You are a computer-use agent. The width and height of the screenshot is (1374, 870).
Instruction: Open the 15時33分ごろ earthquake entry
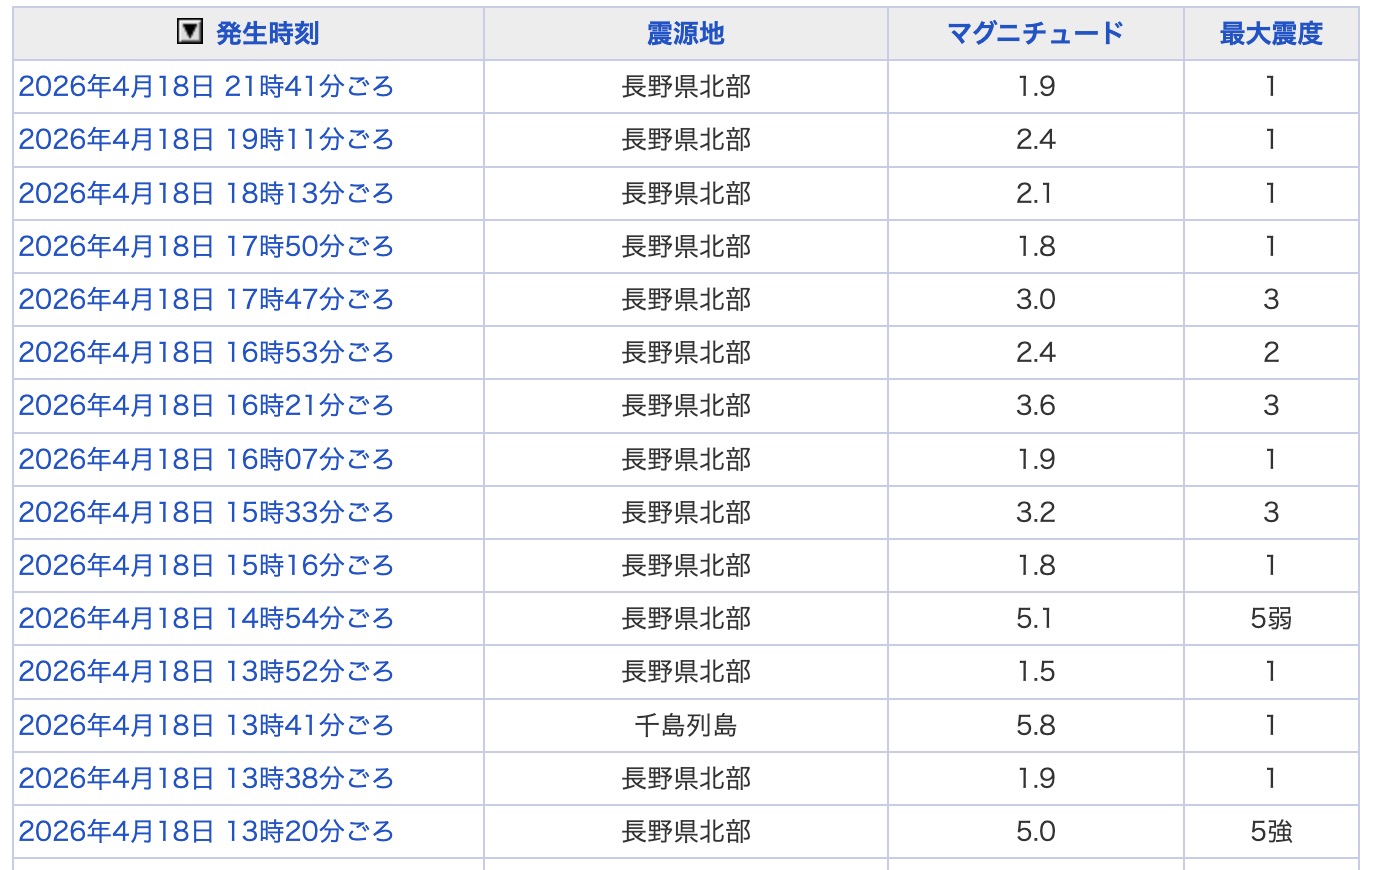(x=206, y=512)
